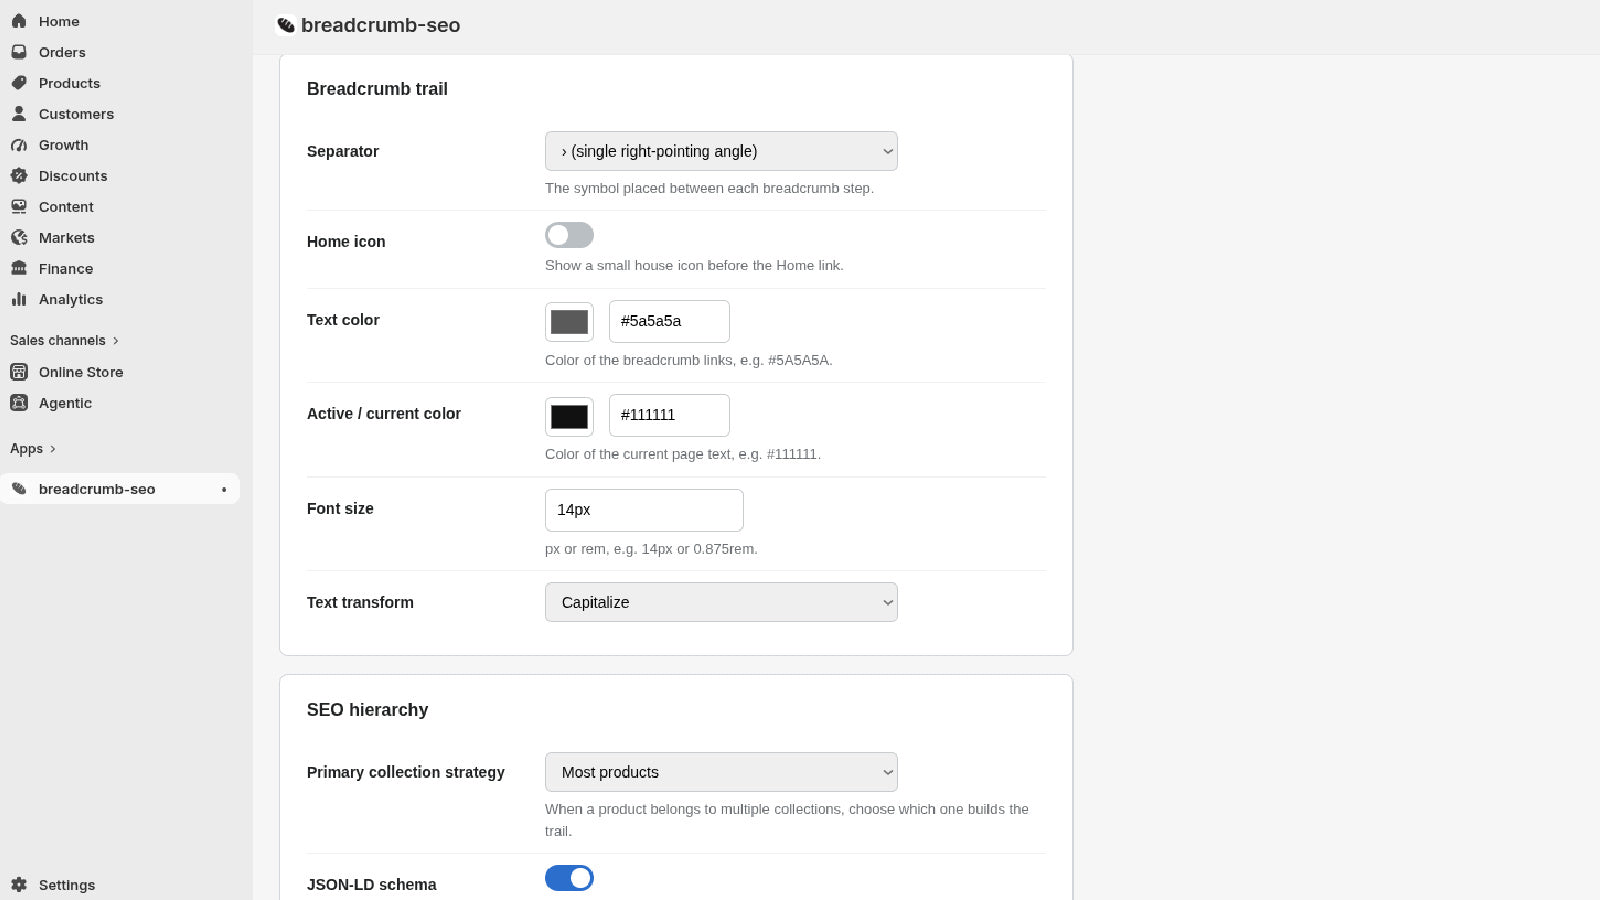The image size is (1600, 900).
Task: Expand the Sales channels section chevron
Action: [x=116, y=341]
